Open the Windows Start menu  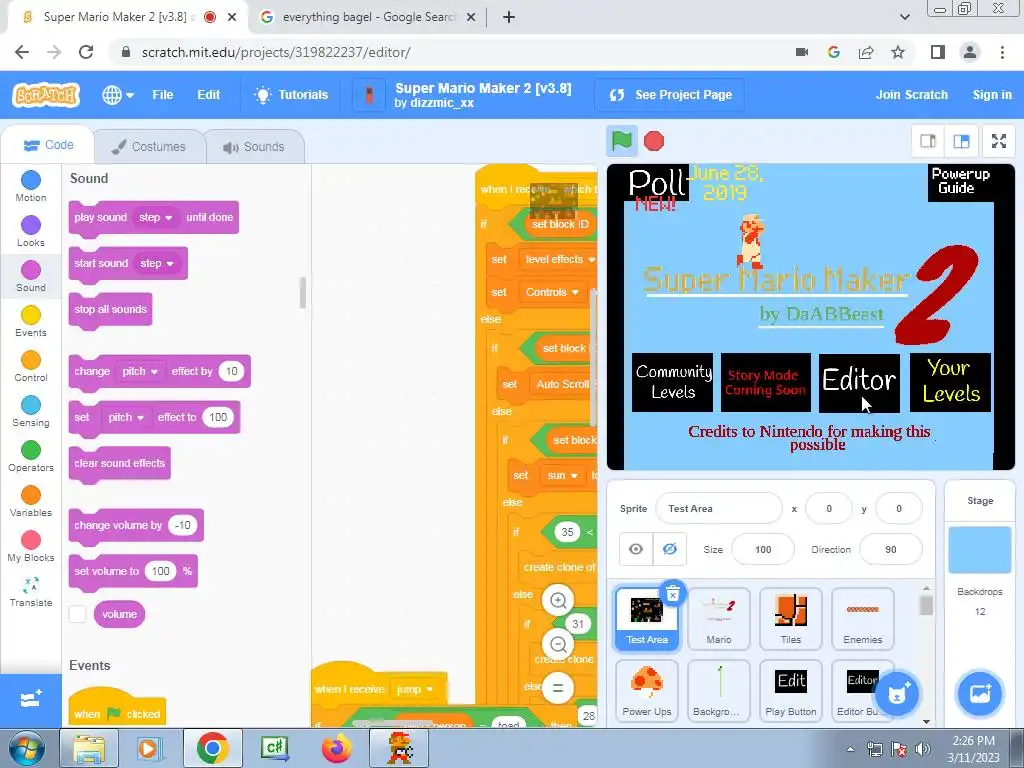26,749
